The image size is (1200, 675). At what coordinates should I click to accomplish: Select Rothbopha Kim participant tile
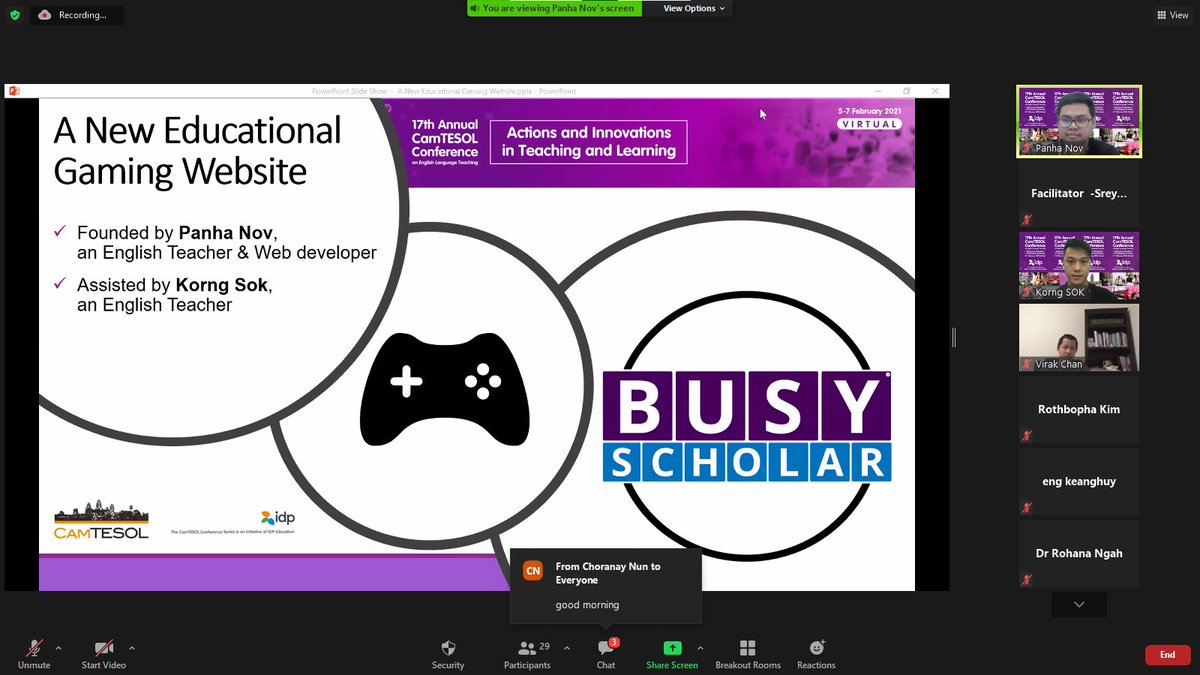pos(1079,410)
